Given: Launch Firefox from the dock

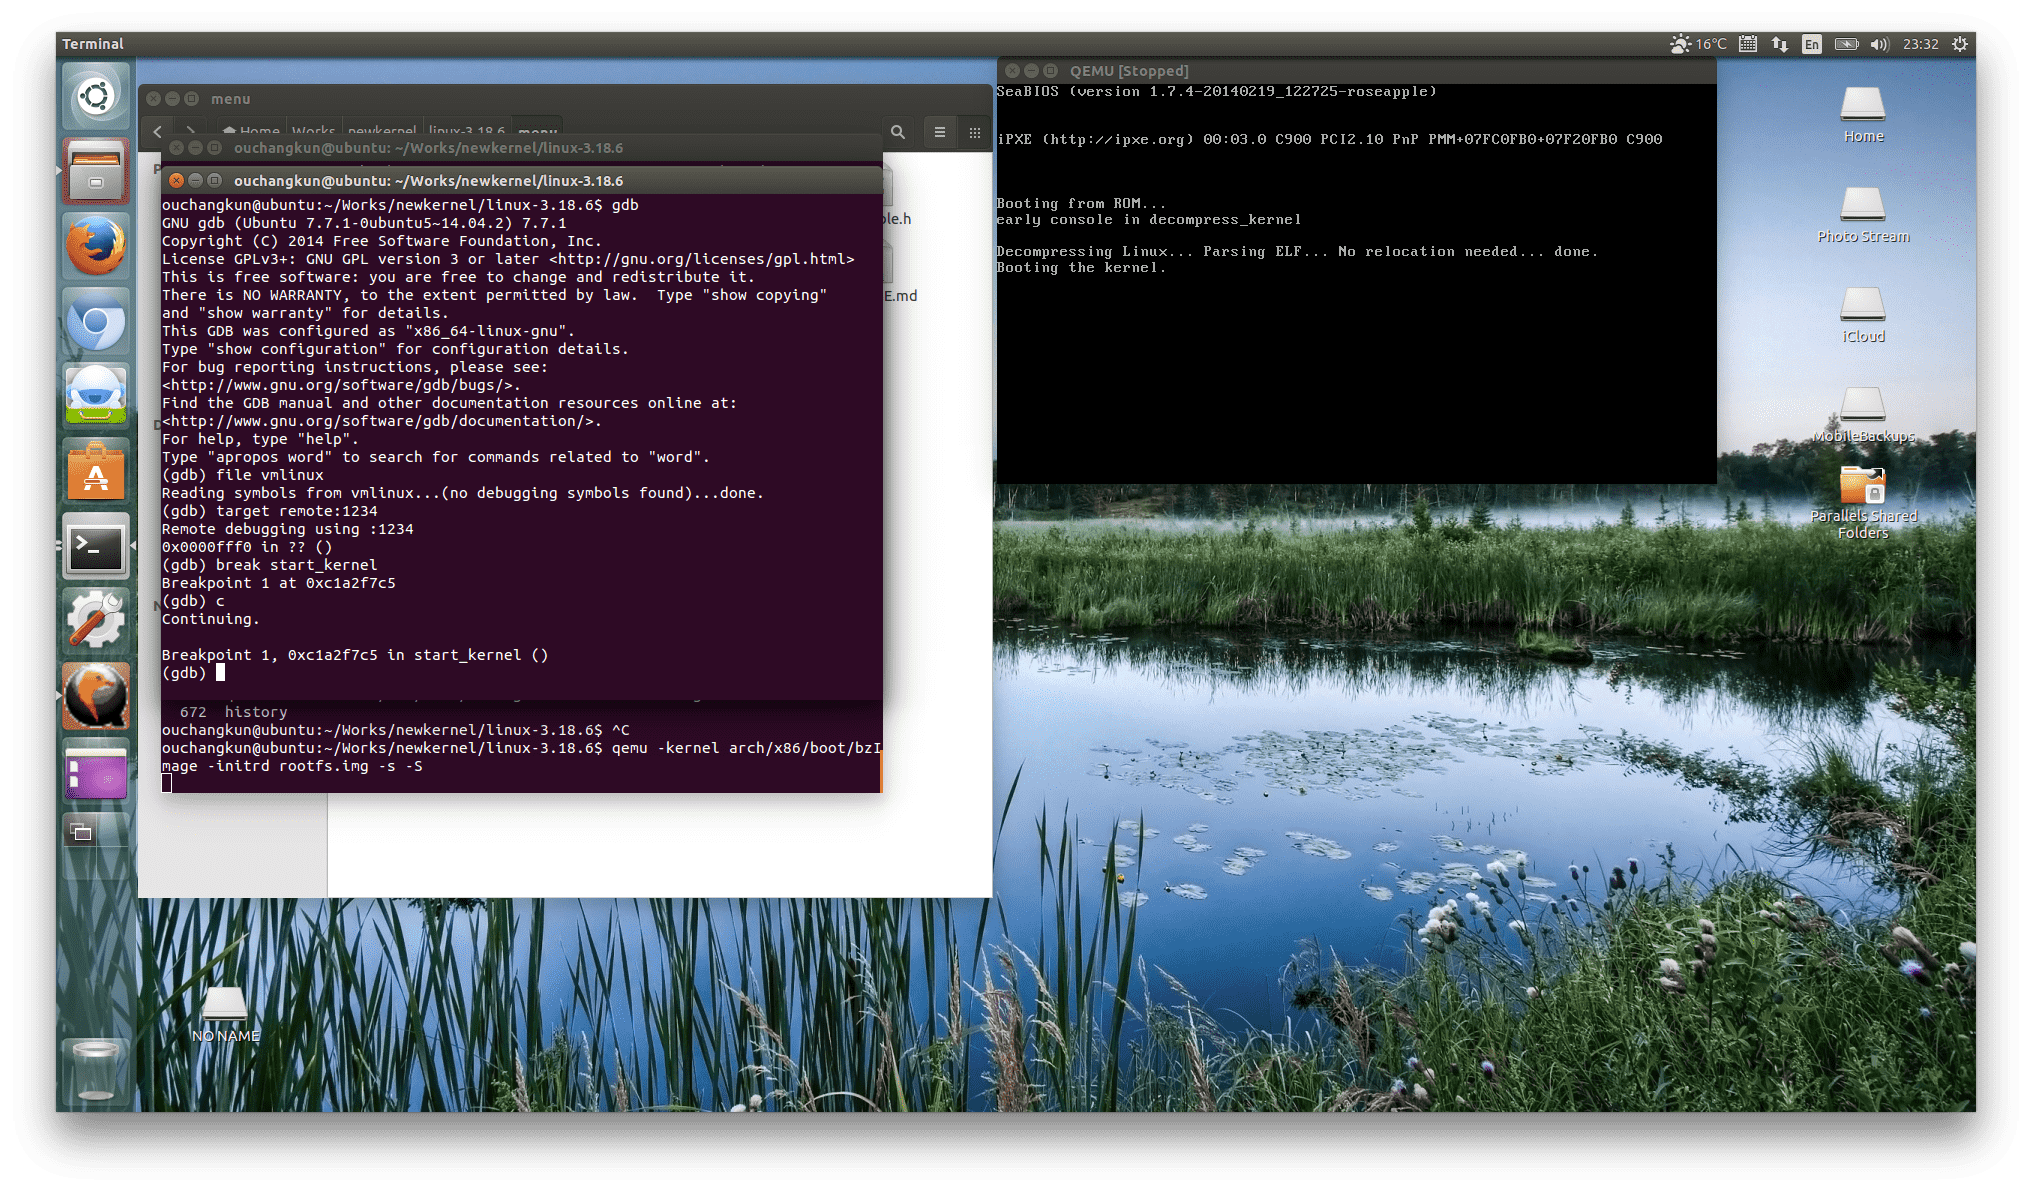Looking at the screenshot, I should [96, 246].
